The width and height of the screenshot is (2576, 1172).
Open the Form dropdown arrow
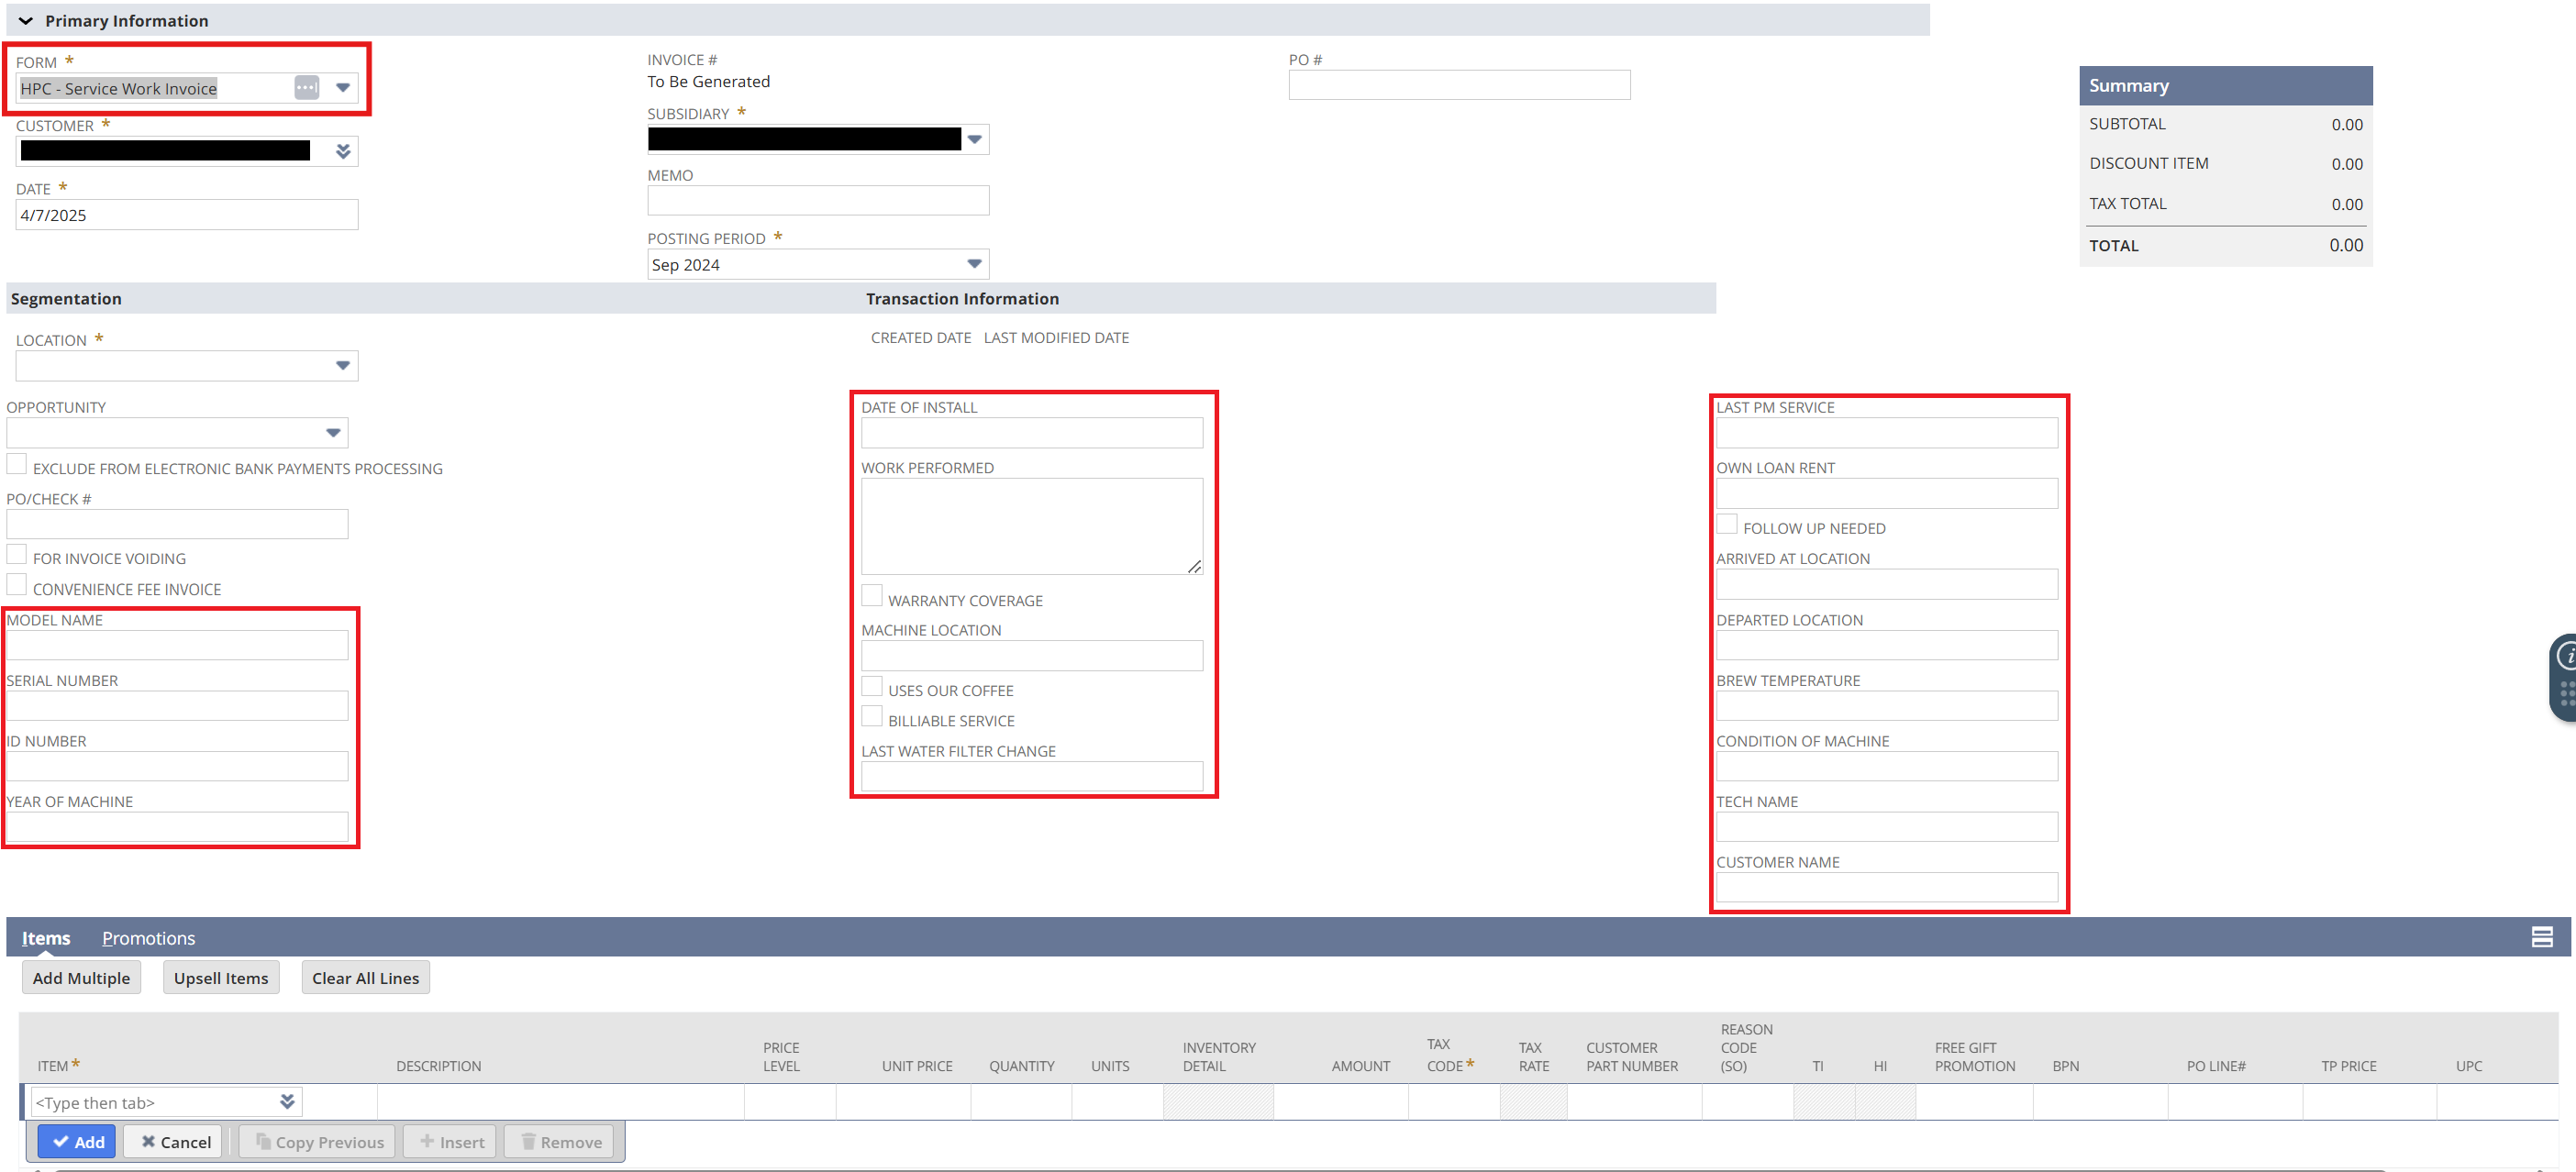(343, 88)
